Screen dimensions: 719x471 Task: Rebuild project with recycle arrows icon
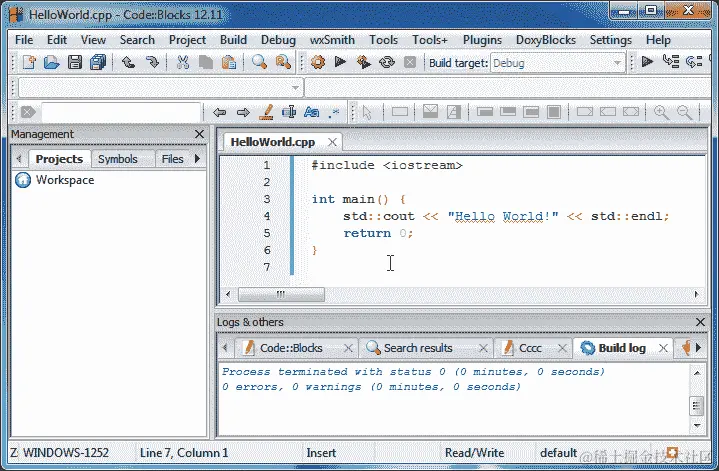387,62
